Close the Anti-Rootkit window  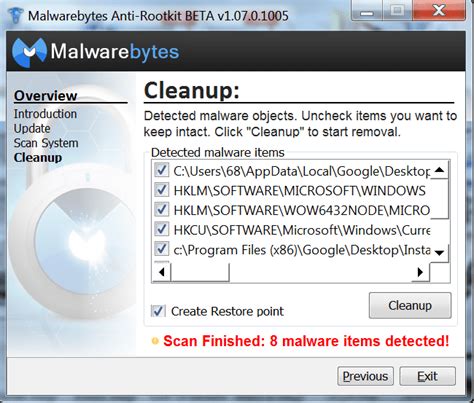coord(438,11)
